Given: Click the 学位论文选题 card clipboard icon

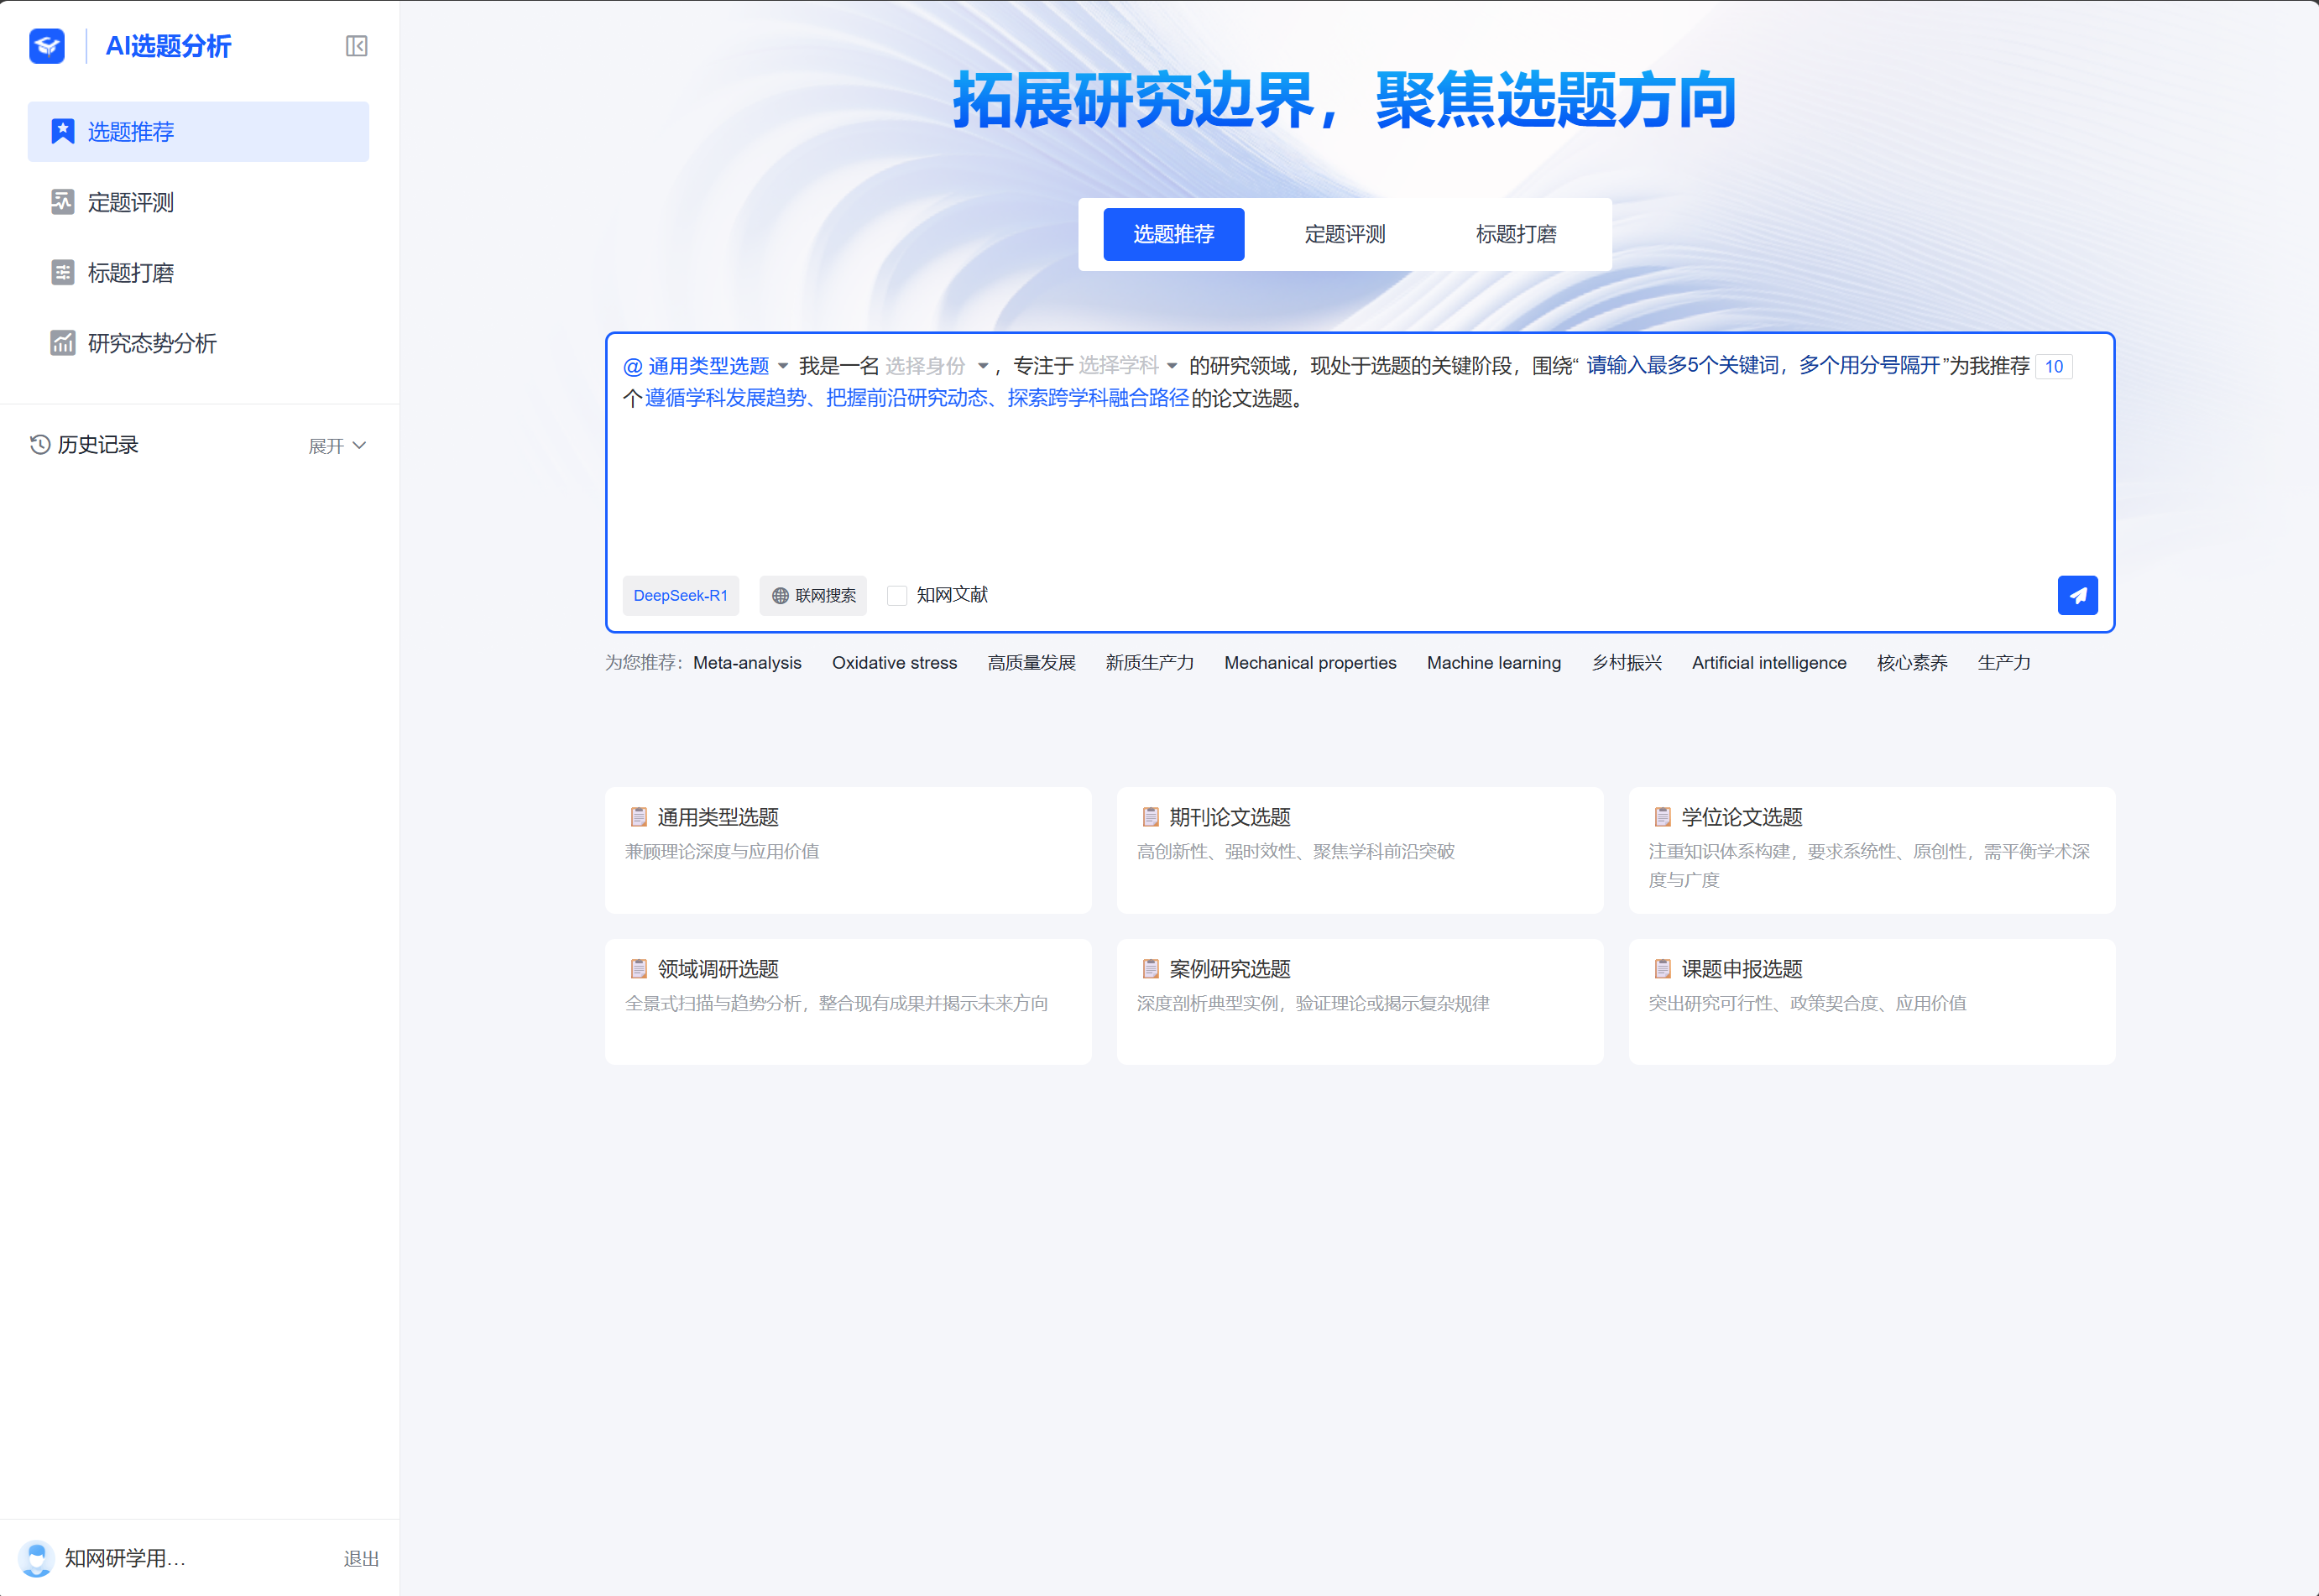Looking at the screenshot, I should point(1662,816).
